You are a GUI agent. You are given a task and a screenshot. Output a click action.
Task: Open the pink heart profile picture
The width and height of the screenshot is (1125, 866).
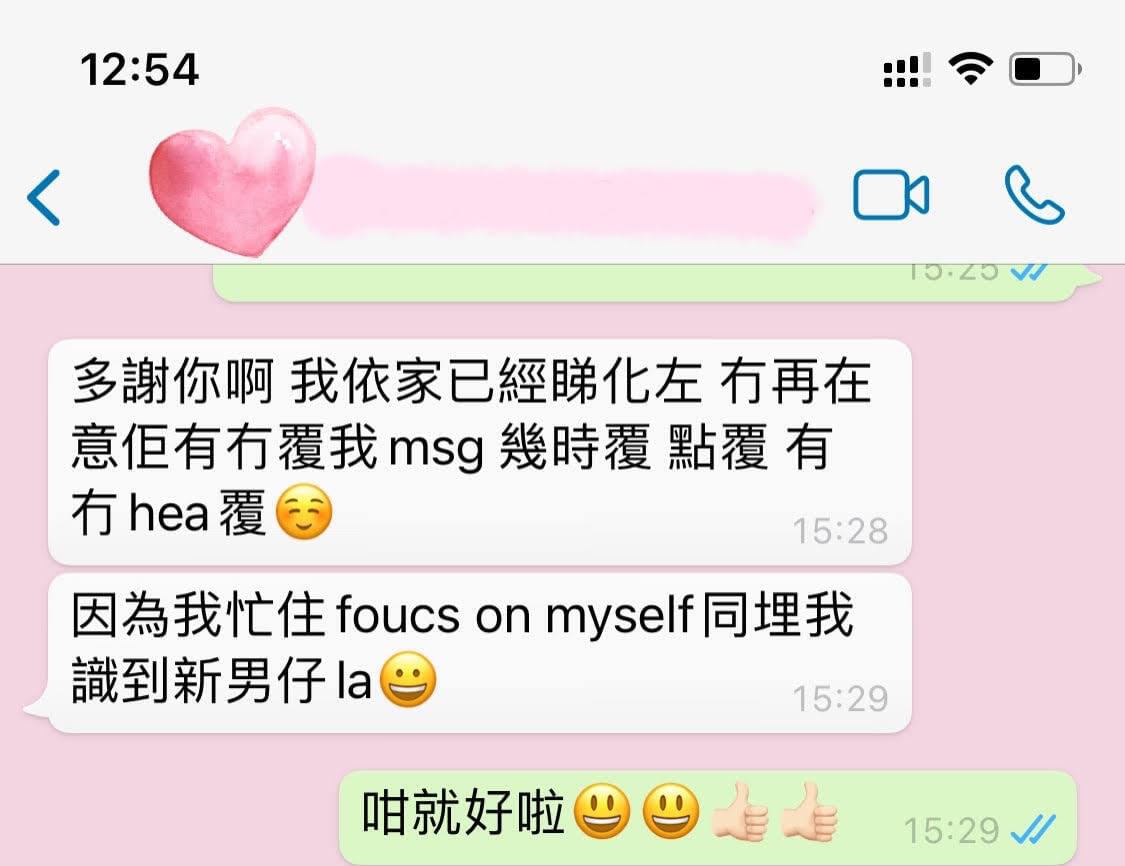click(232, 182)
